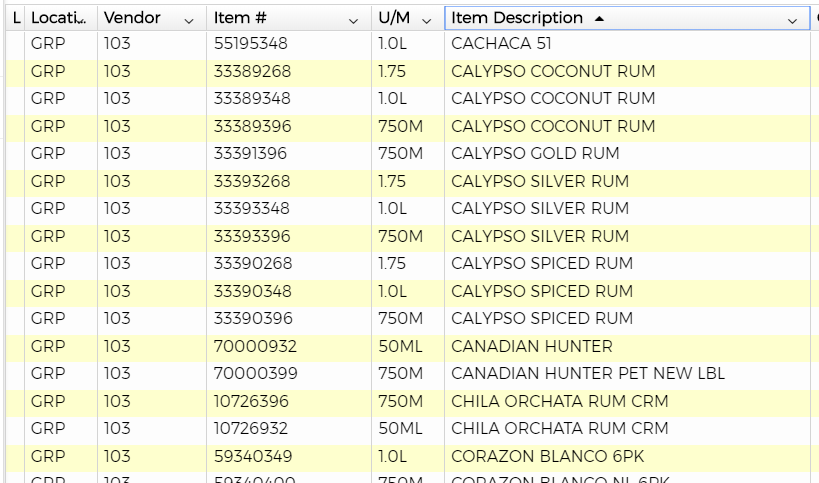Click U/M 750M in row 33389396
The image size is (819, 483).
click(400, 126)
